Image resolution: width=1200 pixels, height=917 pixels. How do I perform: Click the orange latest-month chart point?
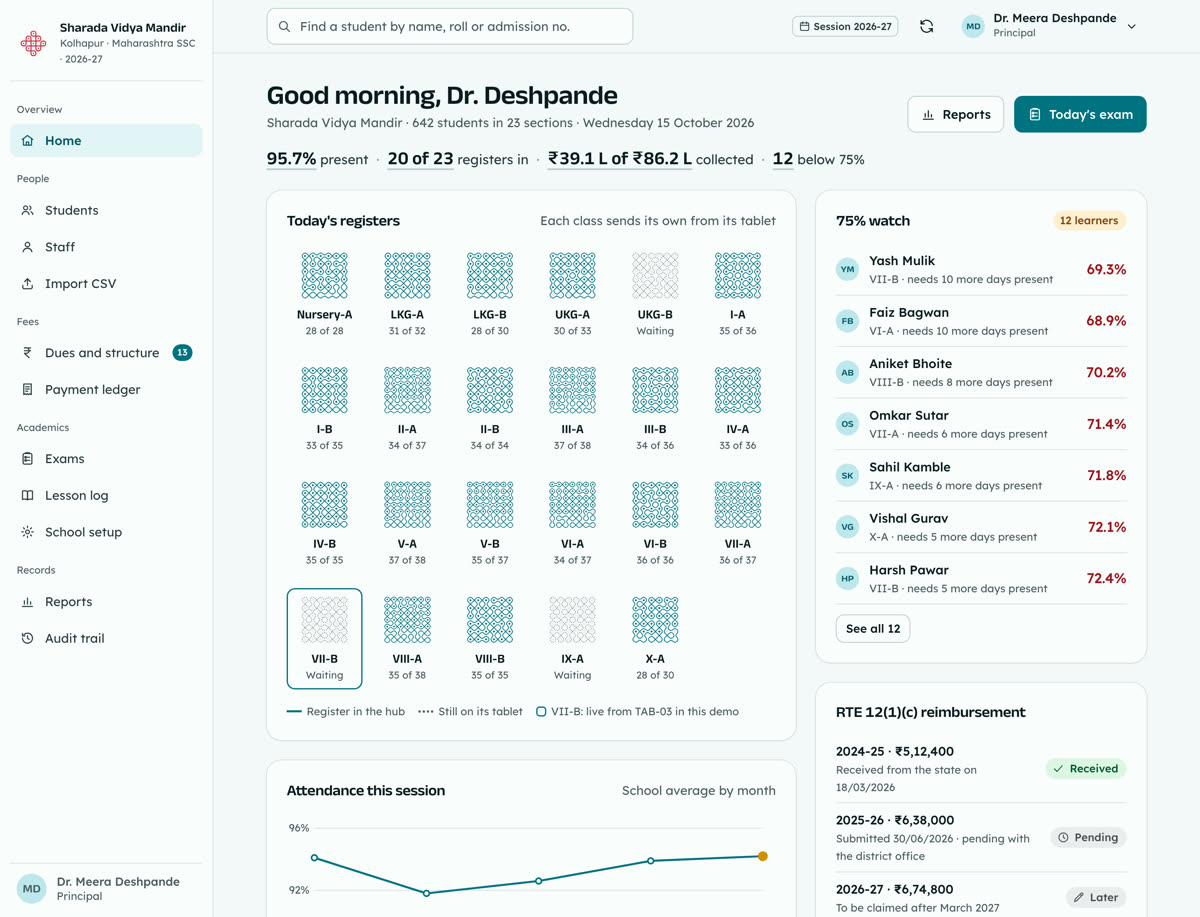[763, 856]
